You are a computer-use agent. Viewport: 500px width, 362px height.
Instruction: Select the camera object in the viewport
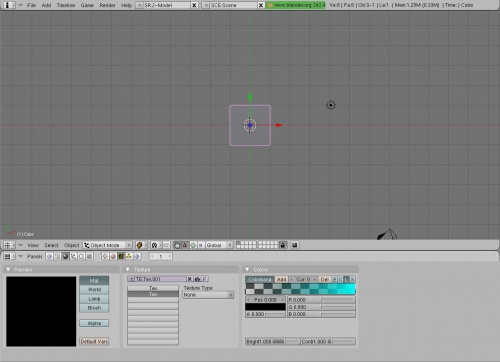click(387, 234)
